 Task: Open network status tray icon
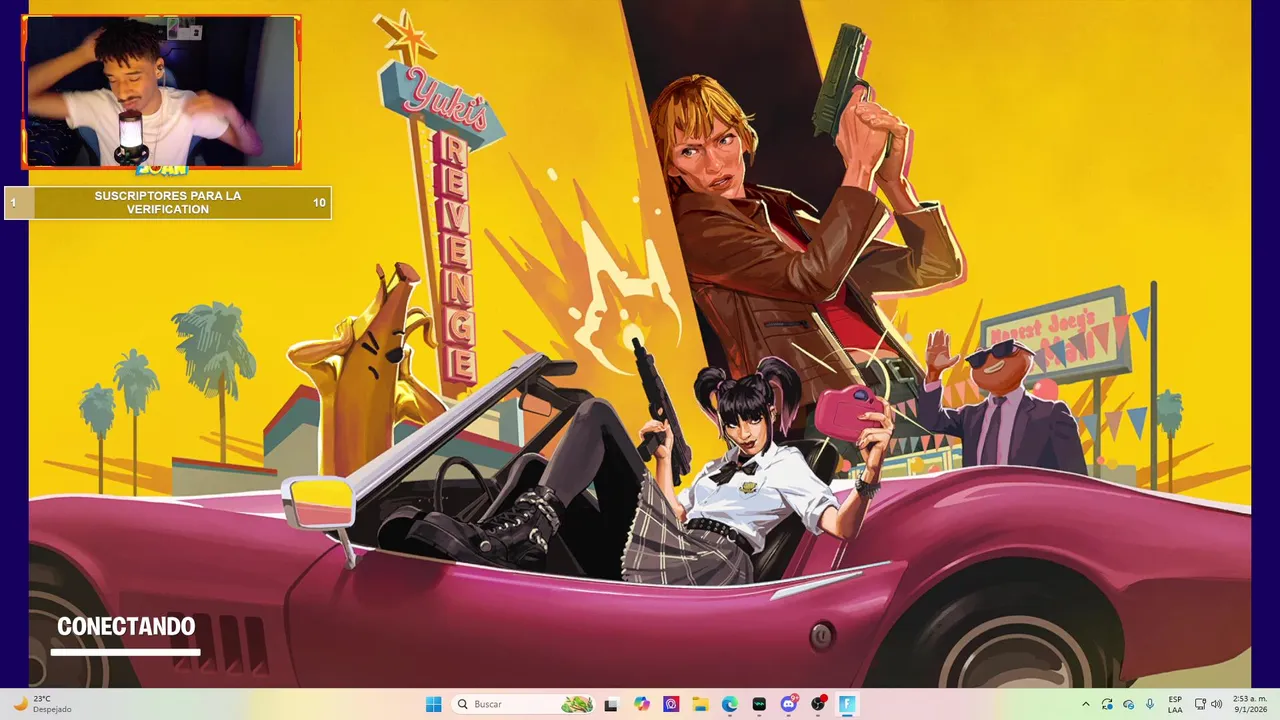click(x=1200, y=704)
